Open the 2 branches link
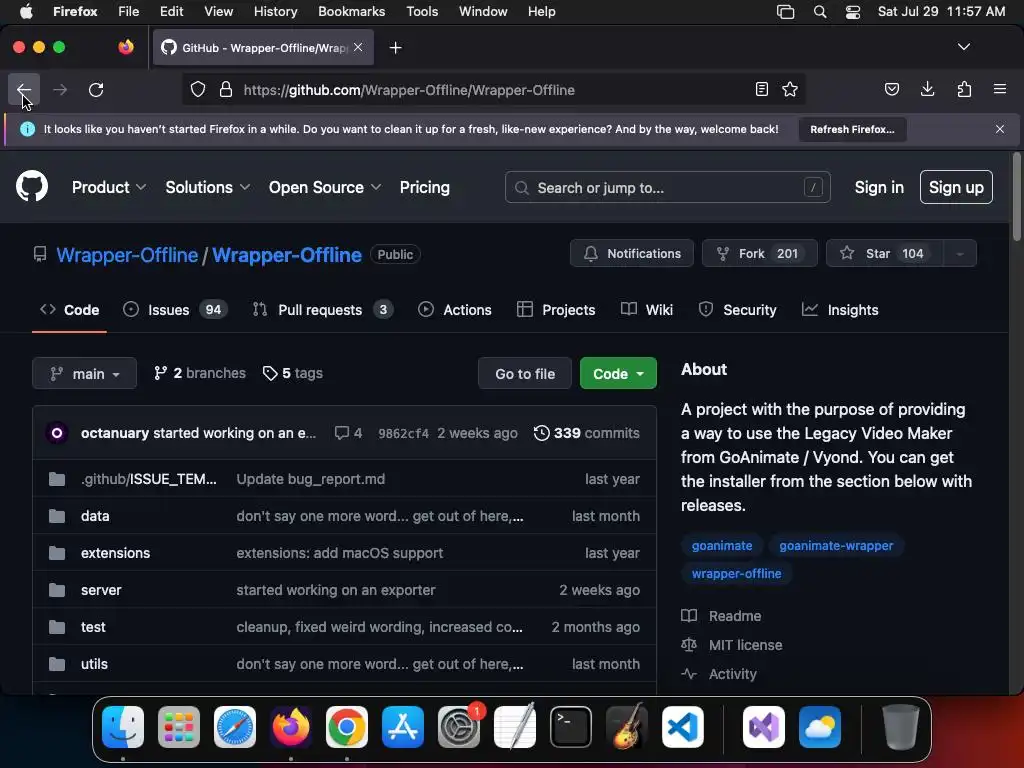 coord(200,373)
